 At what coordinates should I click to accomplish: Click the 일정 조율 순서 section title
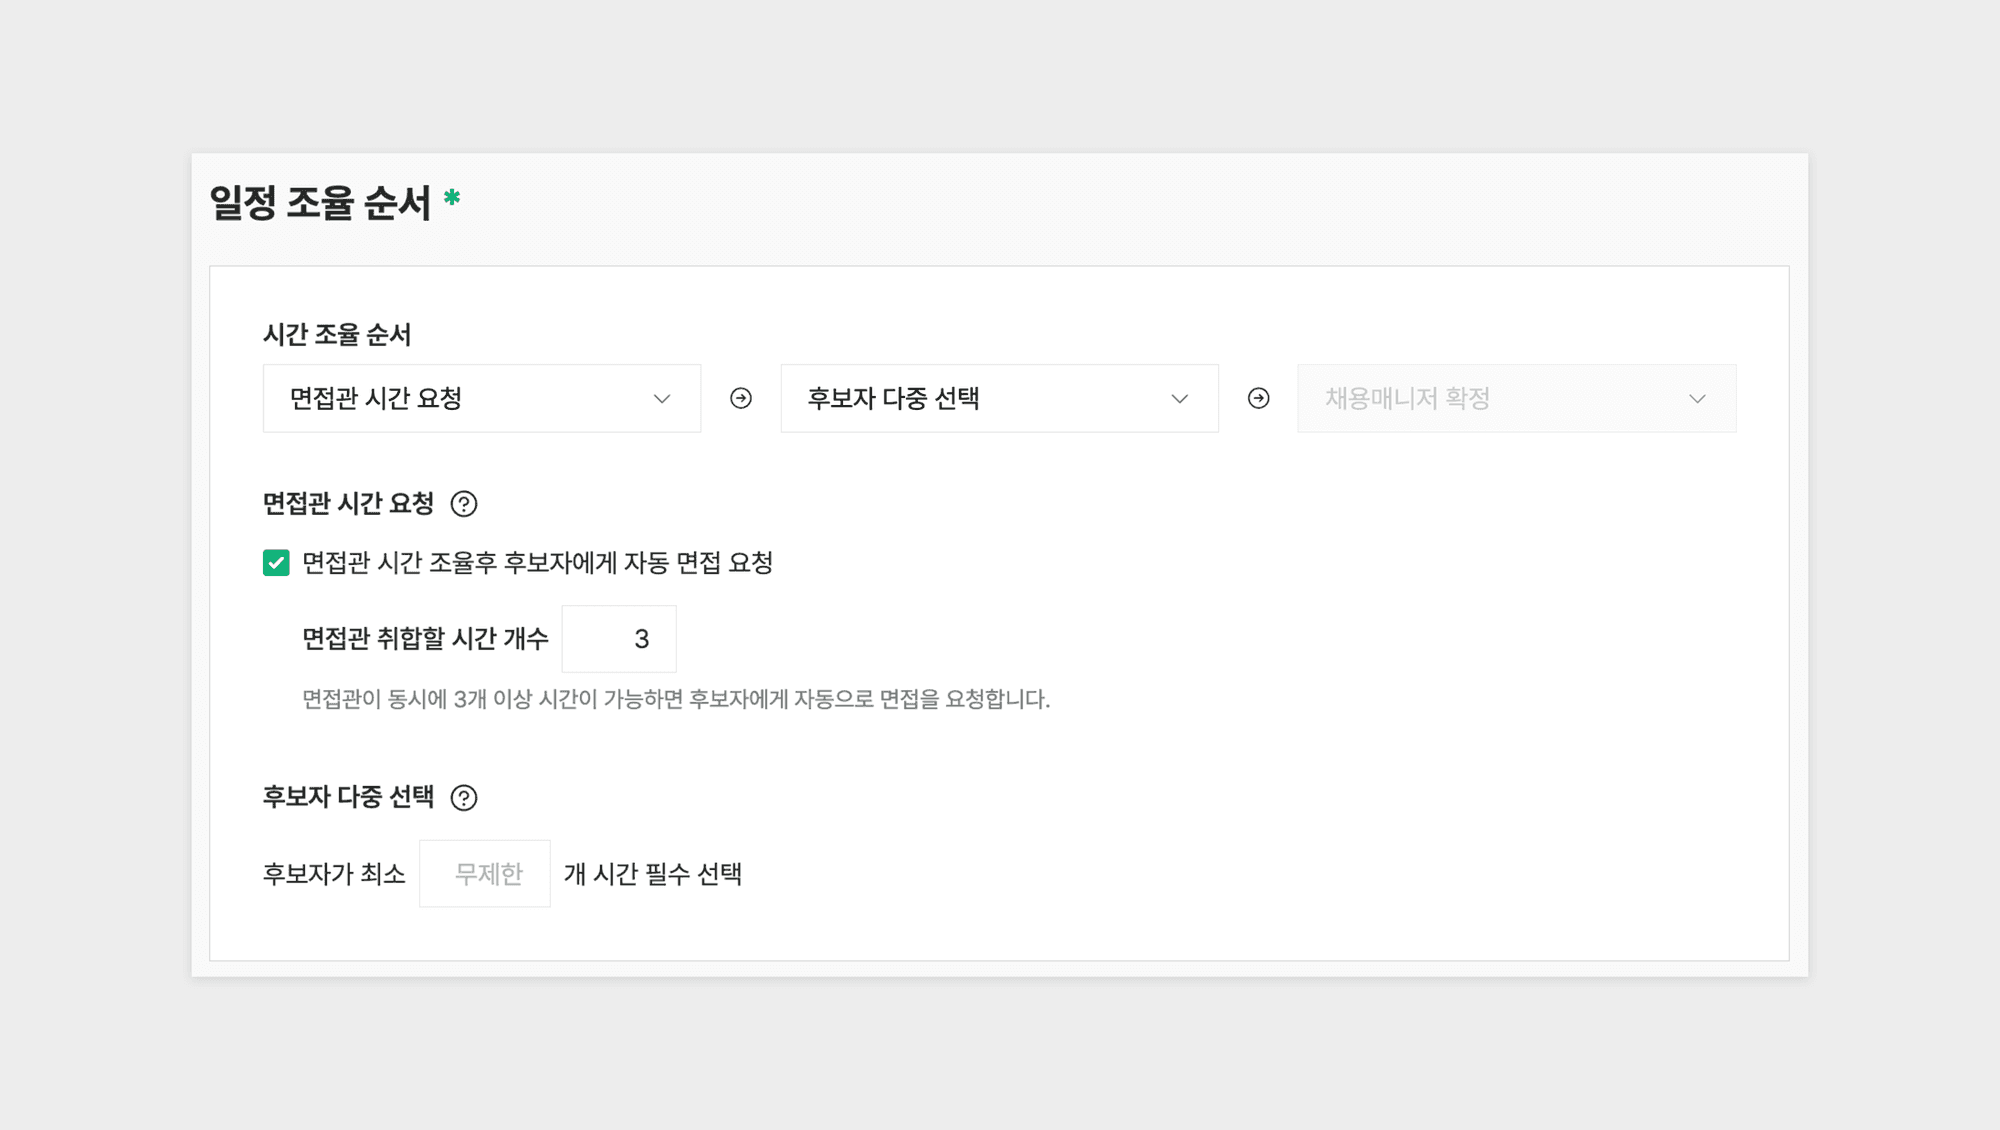pyautogui.click(x=320, y=203)
